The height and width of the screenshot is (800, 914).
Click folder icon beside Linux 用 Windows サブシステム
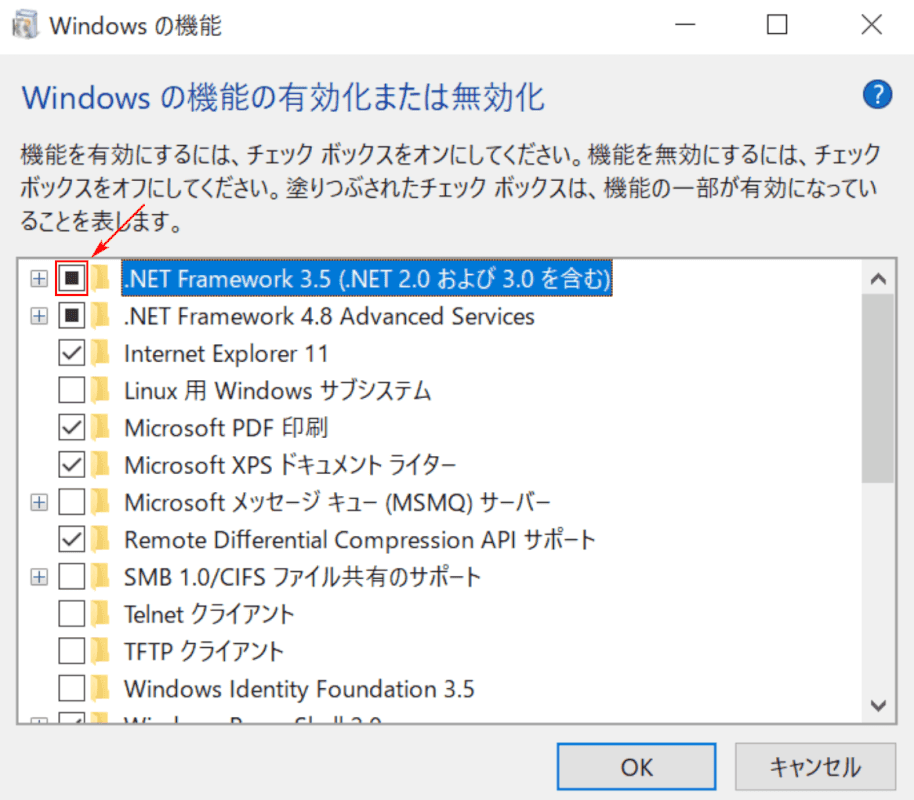(x=101, y=390)
